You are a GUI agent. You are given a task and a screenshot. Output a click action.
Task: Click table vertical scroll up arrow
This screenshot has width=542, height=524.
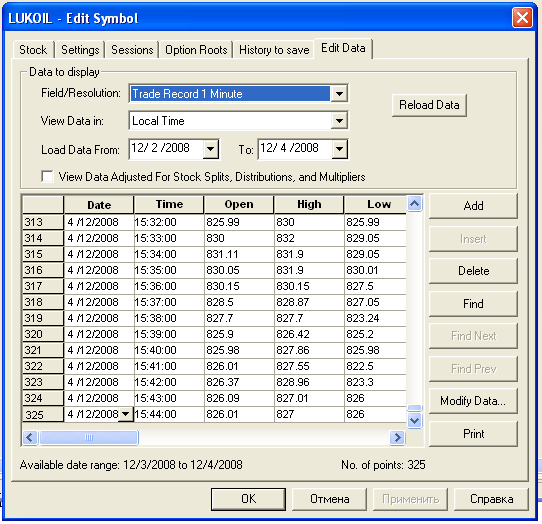[415, 204]
